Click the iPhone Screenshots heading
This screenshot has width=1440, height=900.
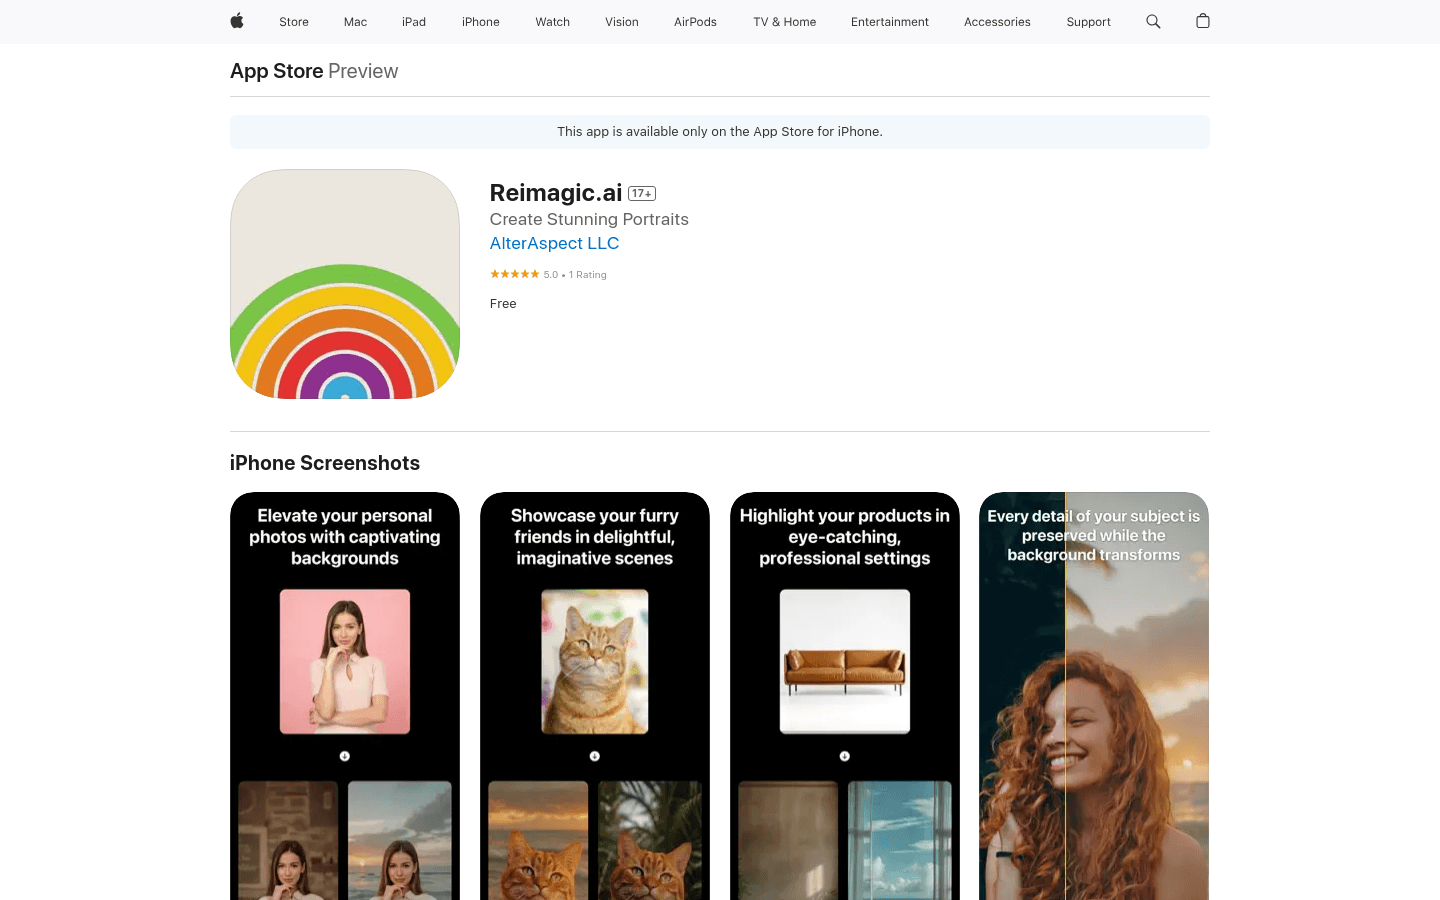[325, 463]
